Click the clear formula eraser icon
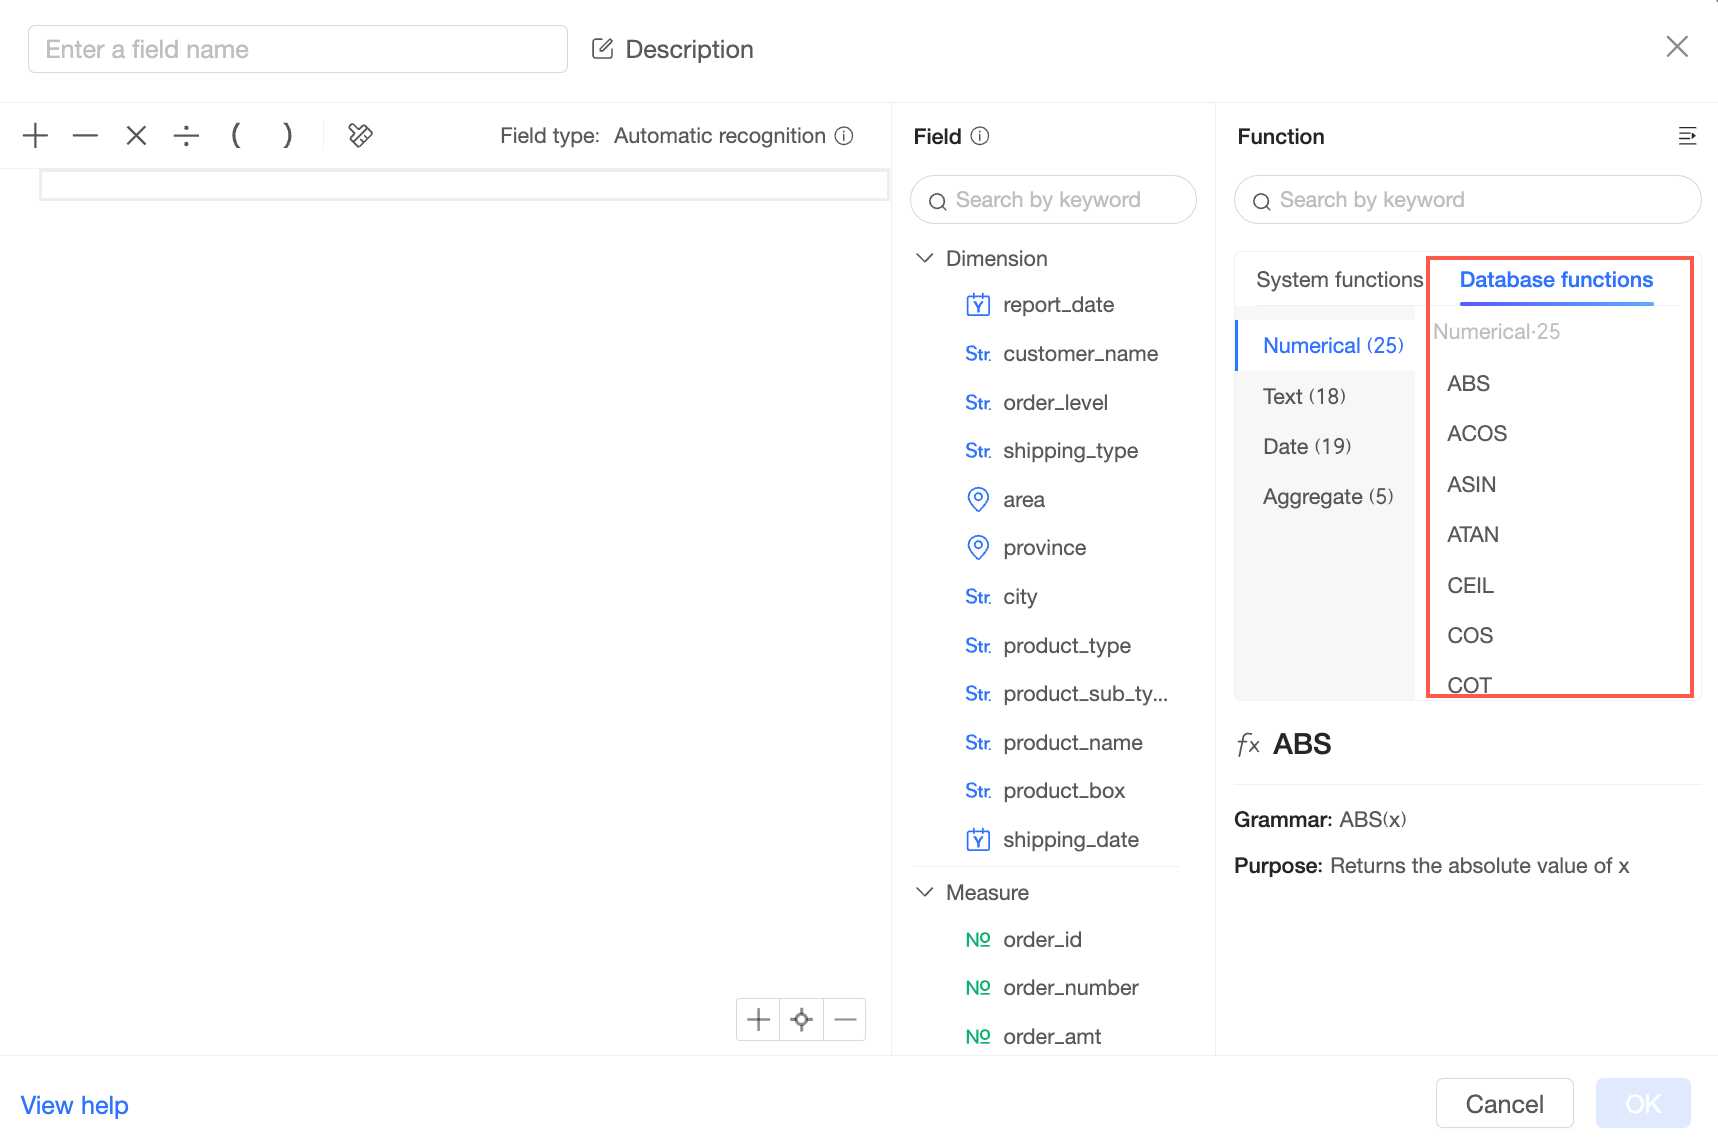1718x1146 pixels. click(360, 135)
